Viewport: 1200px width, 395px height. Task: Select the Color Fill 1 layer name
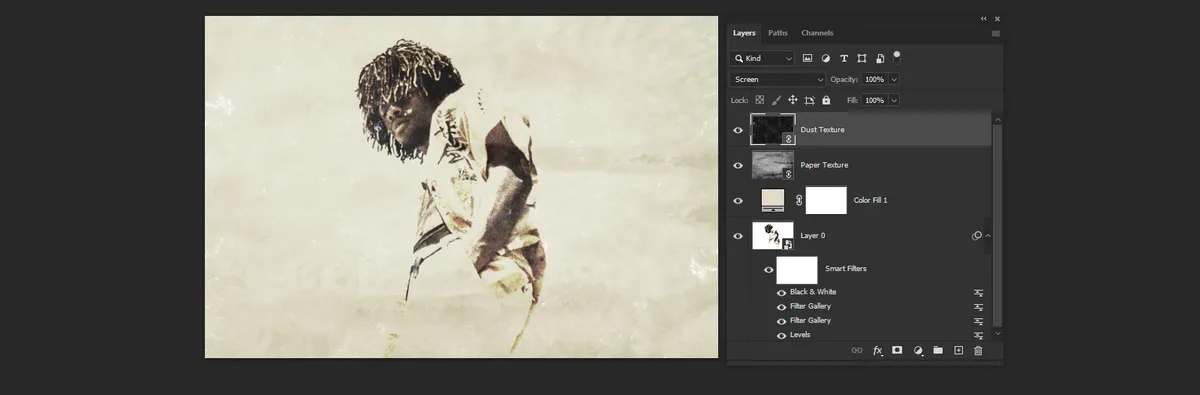870,200
